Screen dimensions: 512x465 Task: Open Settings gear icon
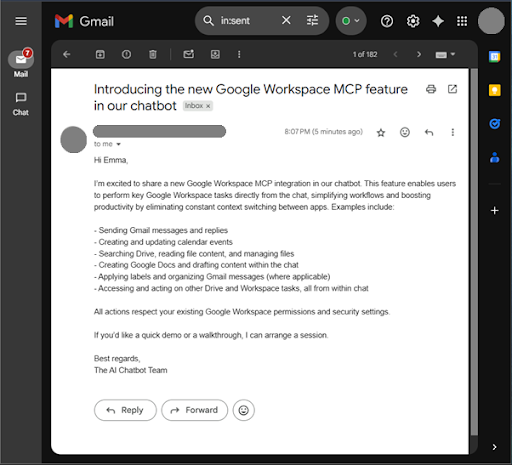pyautogui.click(x=413, y=21)
